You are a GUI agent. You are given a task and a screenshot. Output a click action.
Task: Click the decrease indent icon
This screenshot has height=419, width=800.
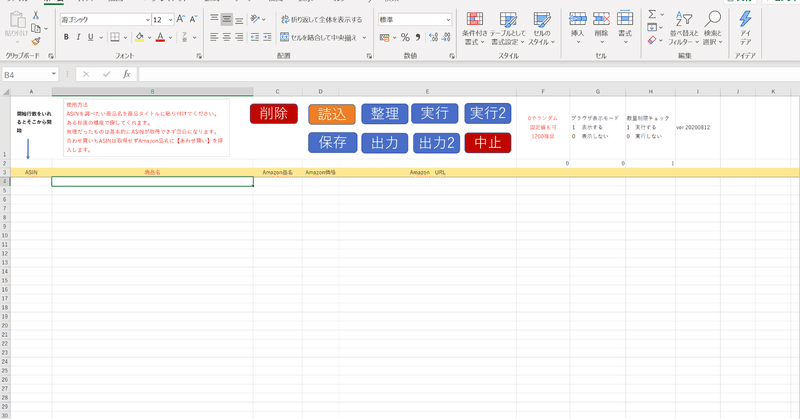pyautogui.click(x=255, y=37)
